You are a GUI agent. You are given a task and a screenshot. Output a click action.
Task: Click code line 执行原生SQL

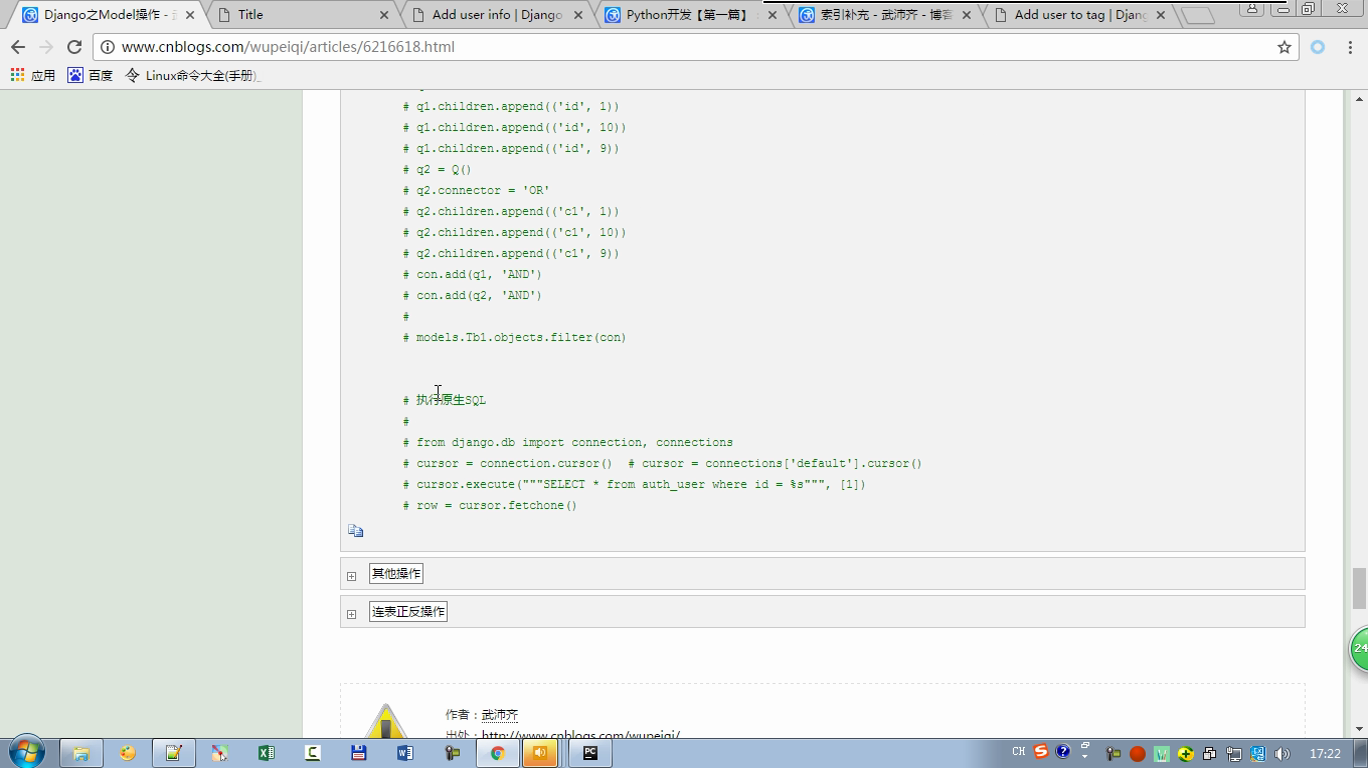click(444, 400)
